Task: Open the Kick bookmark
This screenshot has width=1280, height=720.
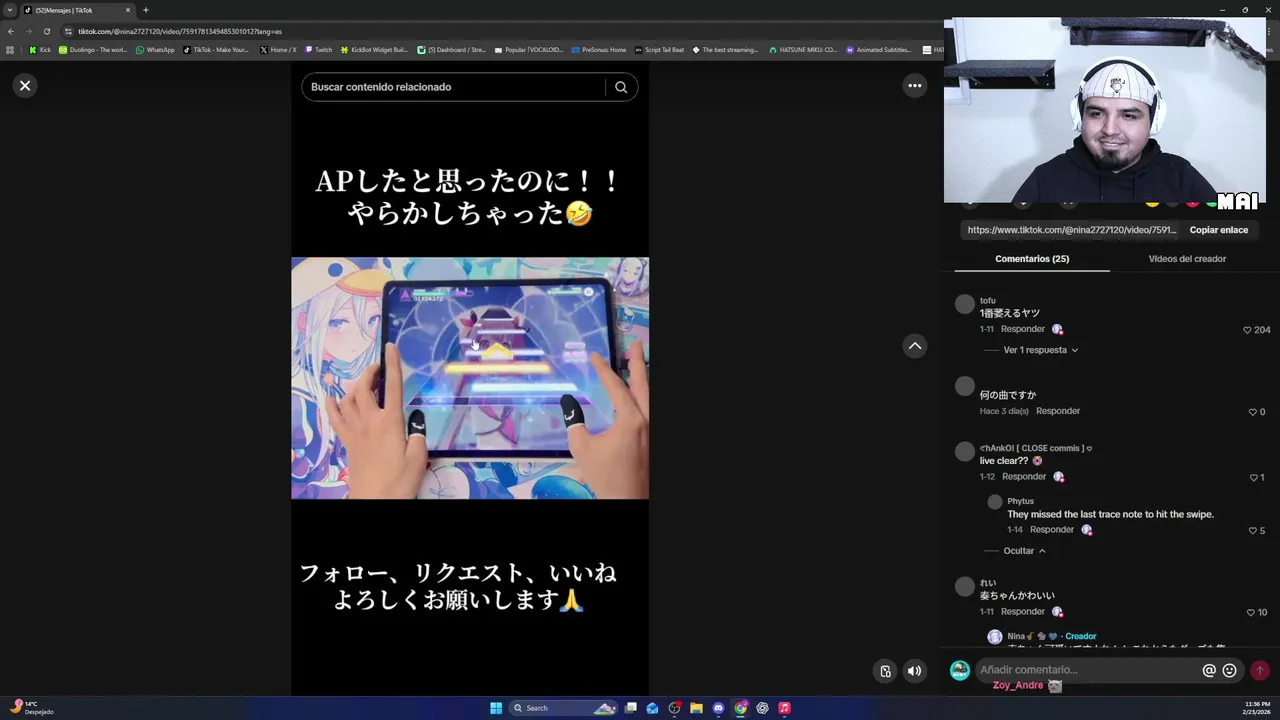Action: (x=39, y=50)
